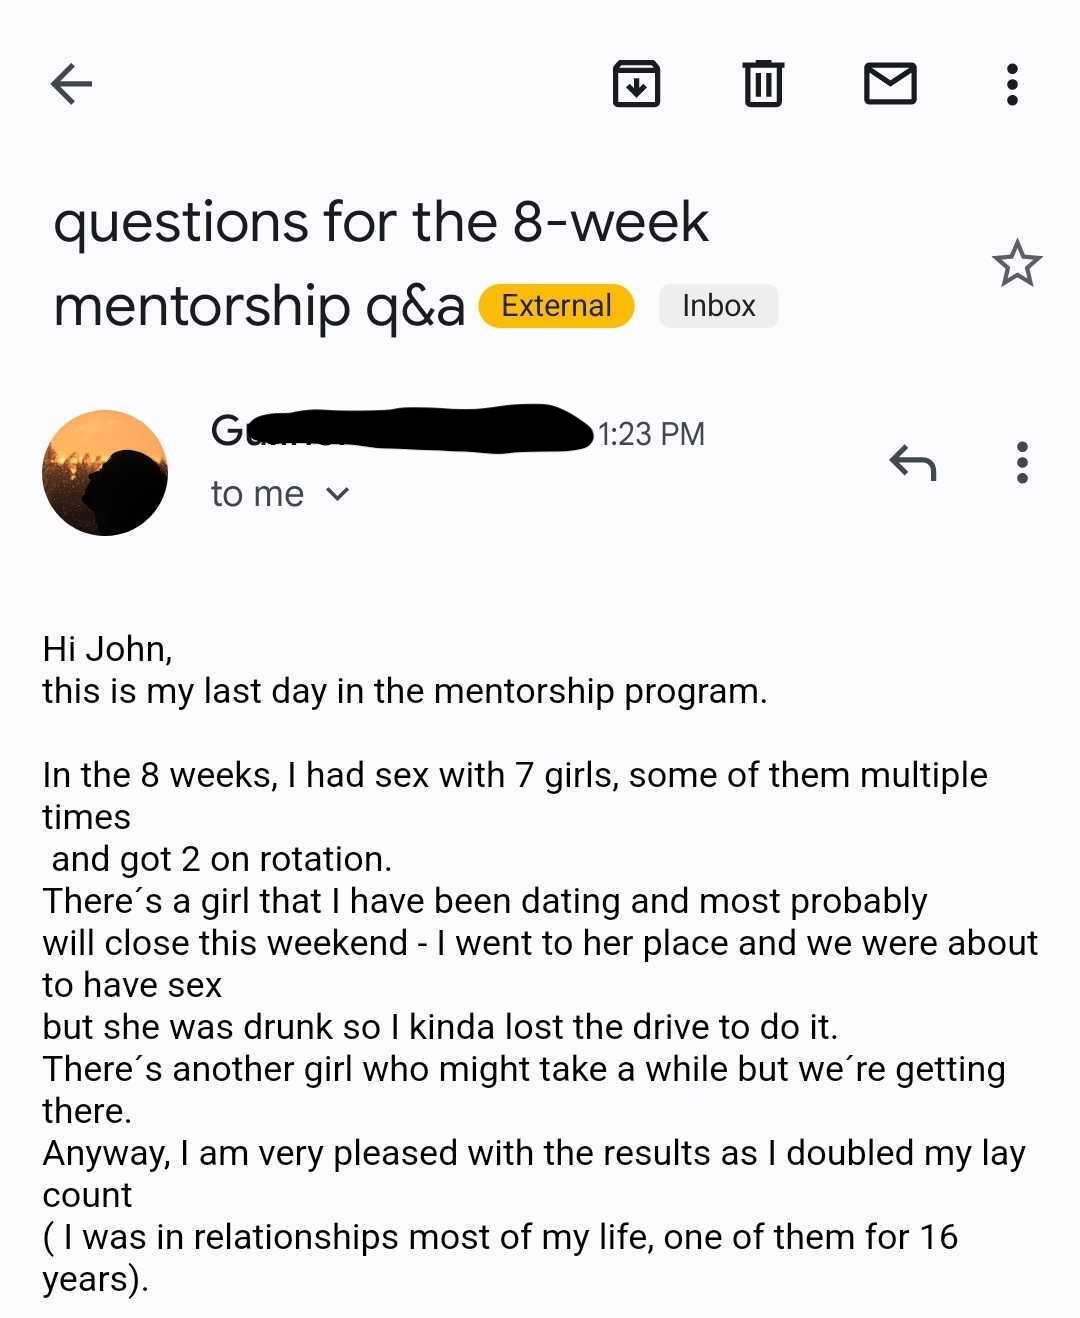The height and width of the screenshot is (1318, 1080).
Task: Star this email conversation
Action: tap(1016, 264)
